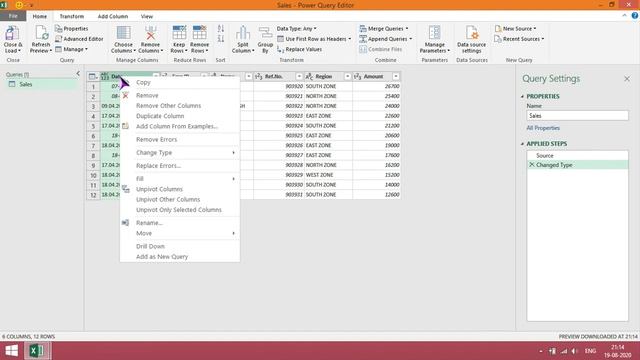
Task: Click the Merge Queries icon
Action: (x=363, y=29)
